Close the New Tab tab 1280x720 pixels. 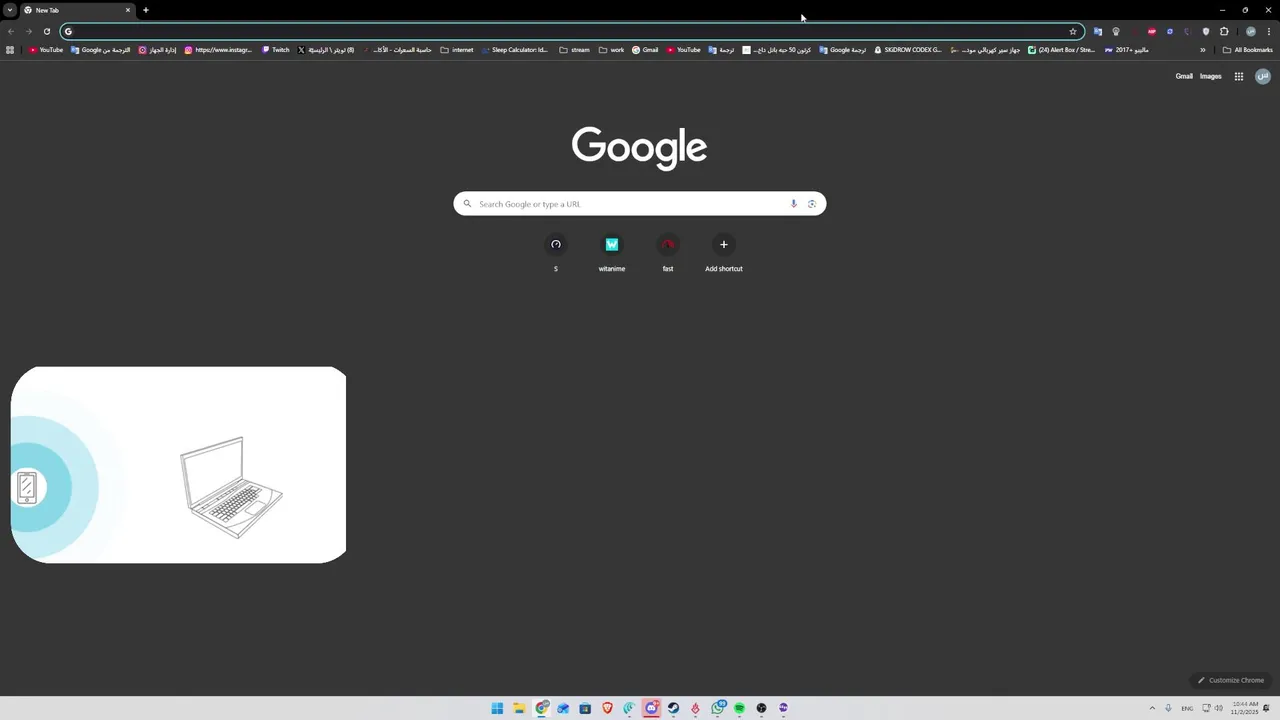coord(127,10)
